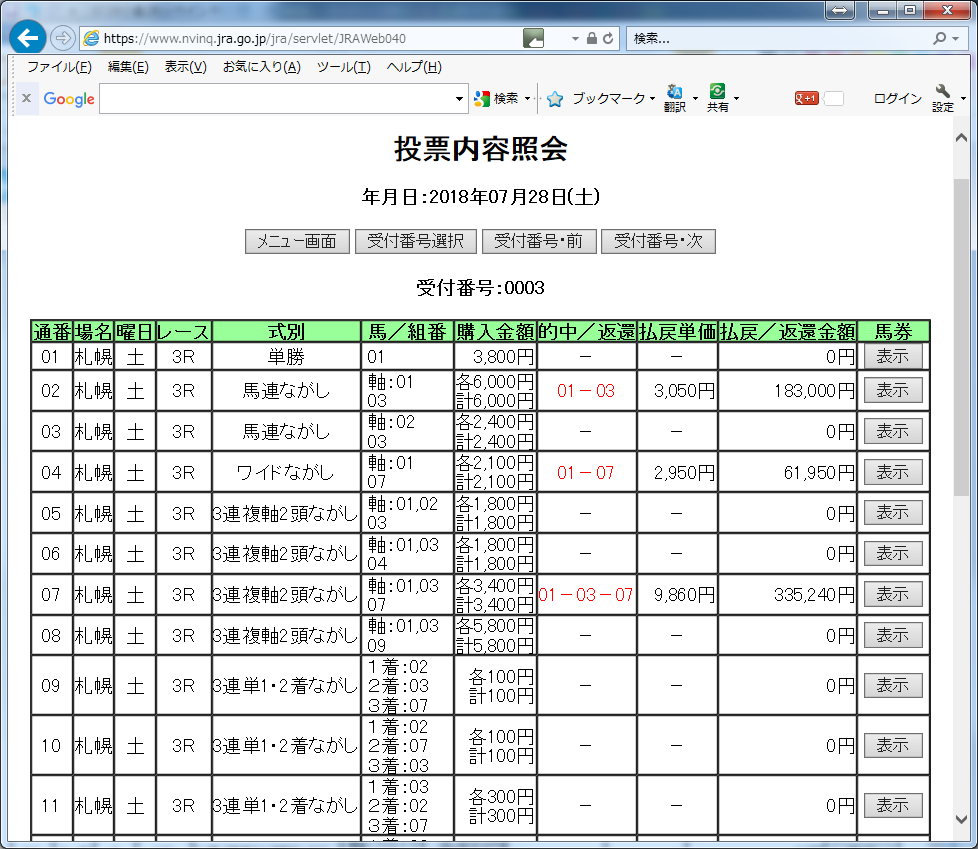Expand the 設定 dropdown arrow
Screen dimensions: 978x849
[963, 99]
